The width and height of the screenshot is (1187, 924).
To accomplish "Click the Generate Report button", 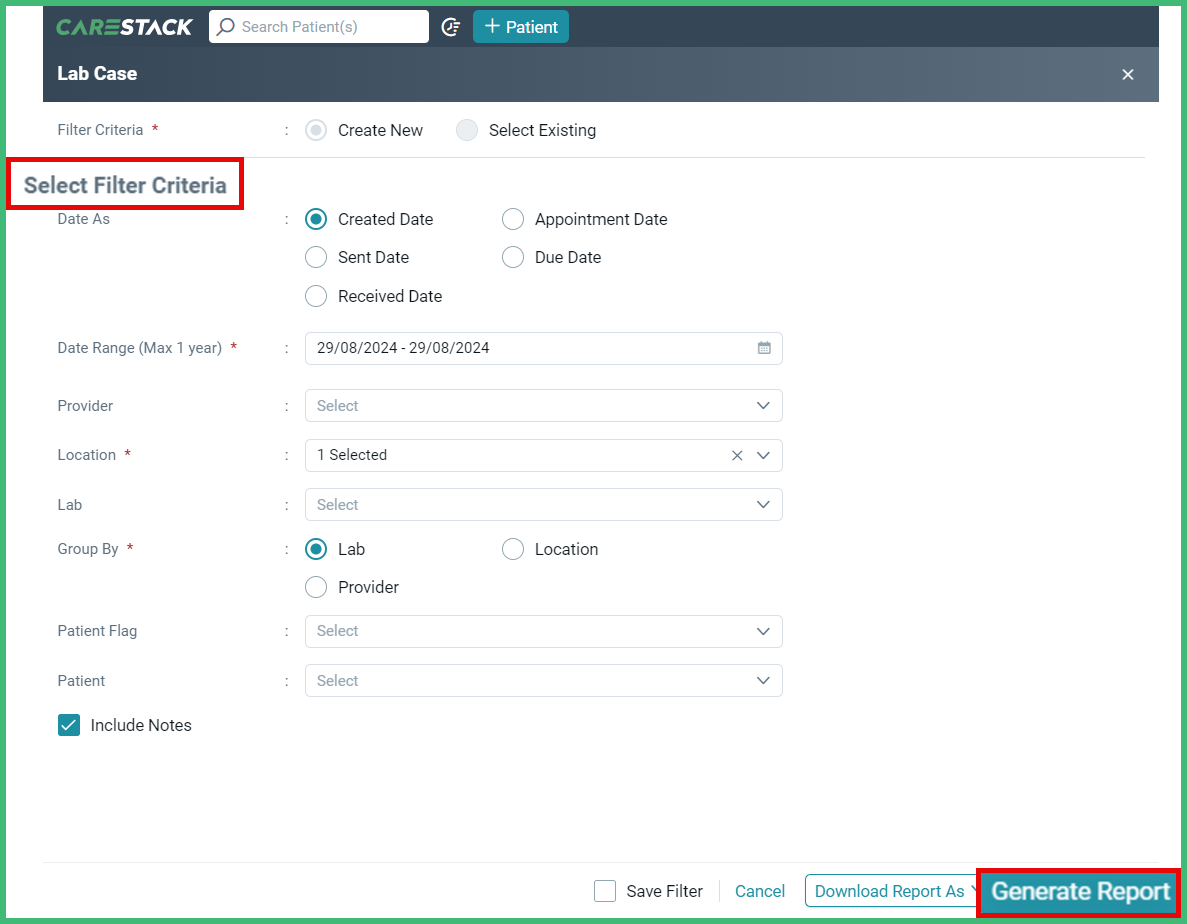I will point(1078,891).
